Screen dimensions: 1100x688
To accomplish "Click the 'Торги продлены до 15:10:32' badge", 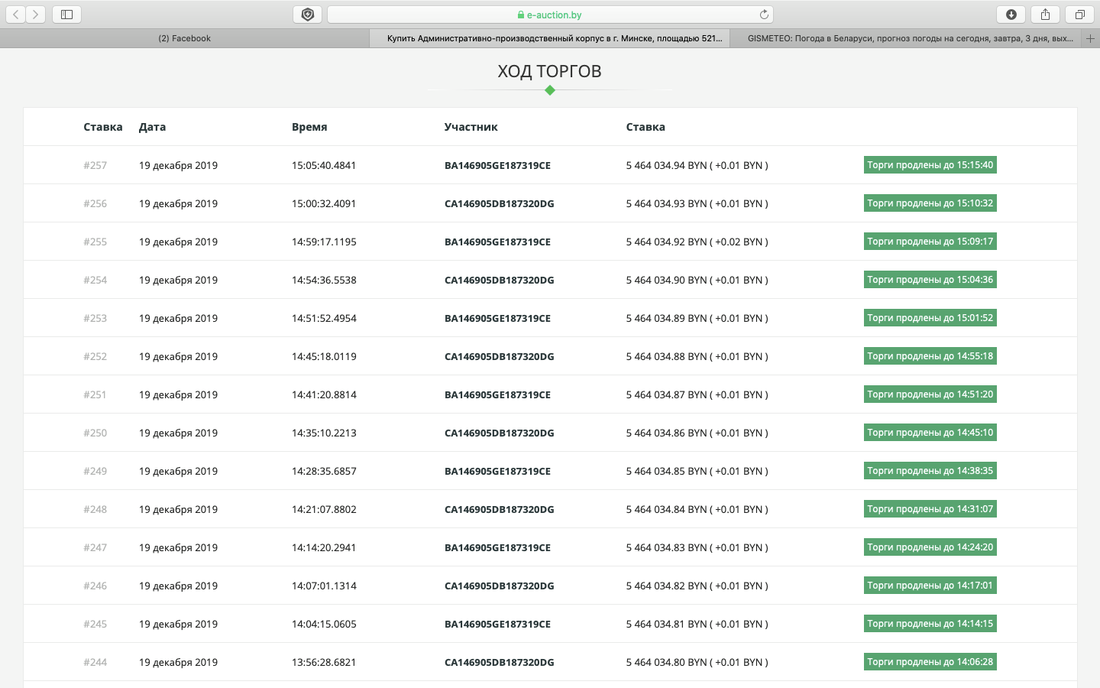I will [x=930, y=203].
